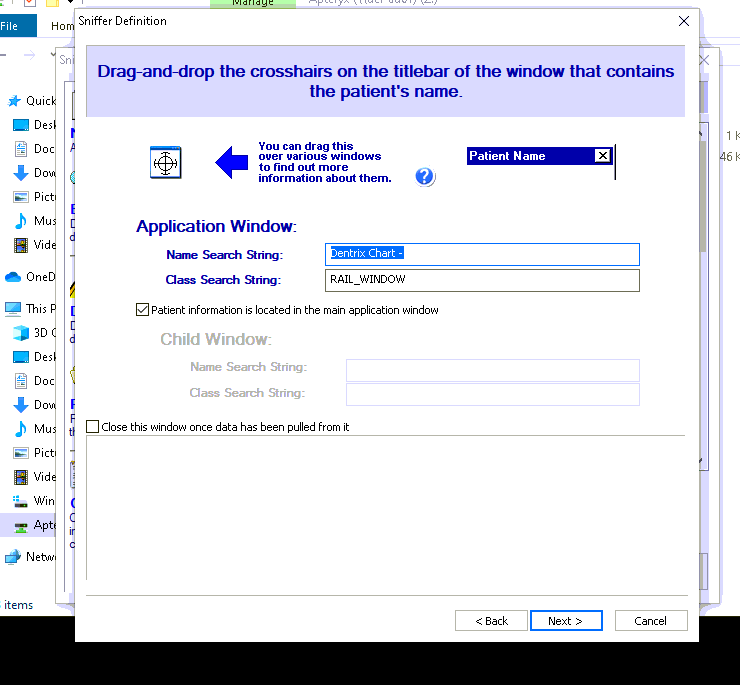Viewport: 740px width, 685px height.
Task: Open the first Downloads item under Quick access
Action: click(34, 173)
